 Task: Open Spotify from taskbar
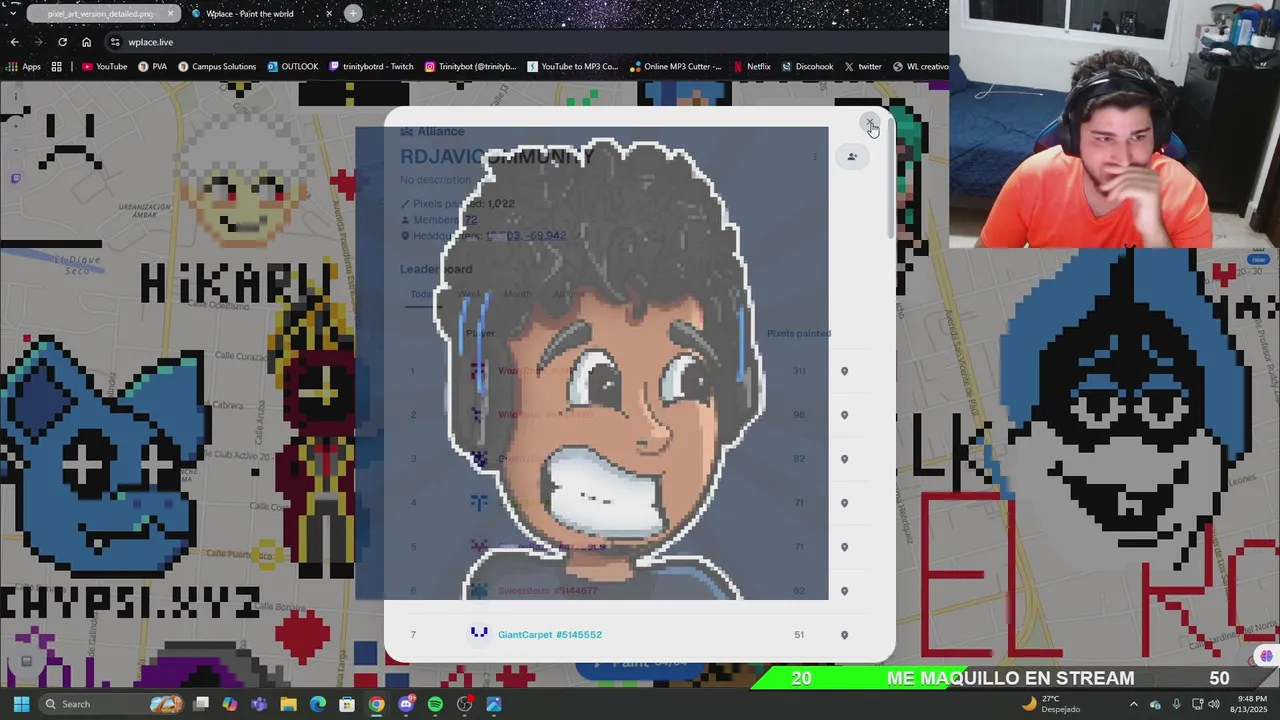(435, 704)
